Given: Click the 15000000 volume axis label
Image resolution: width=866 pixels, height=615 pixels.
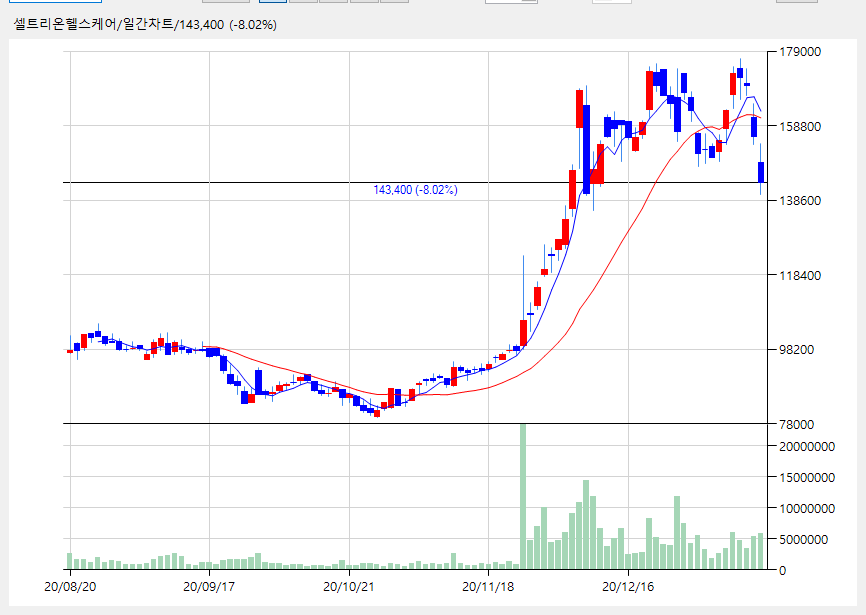Looking at the screenshot, I should 807,478.
